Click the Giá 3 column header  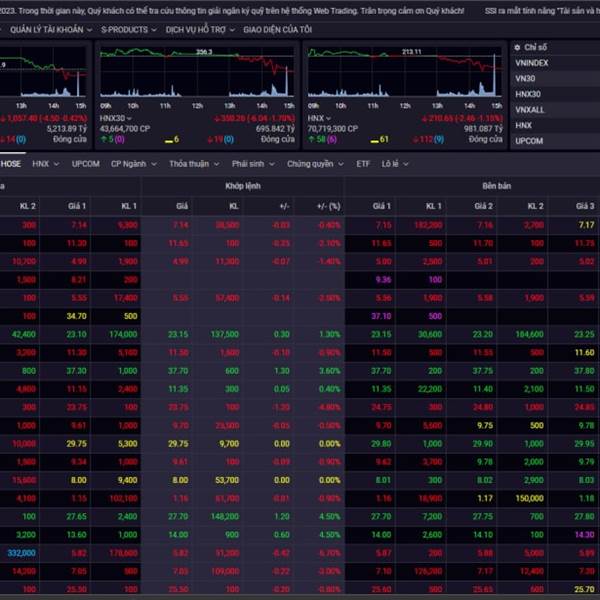pyautogui.click(x=585, y=206)
